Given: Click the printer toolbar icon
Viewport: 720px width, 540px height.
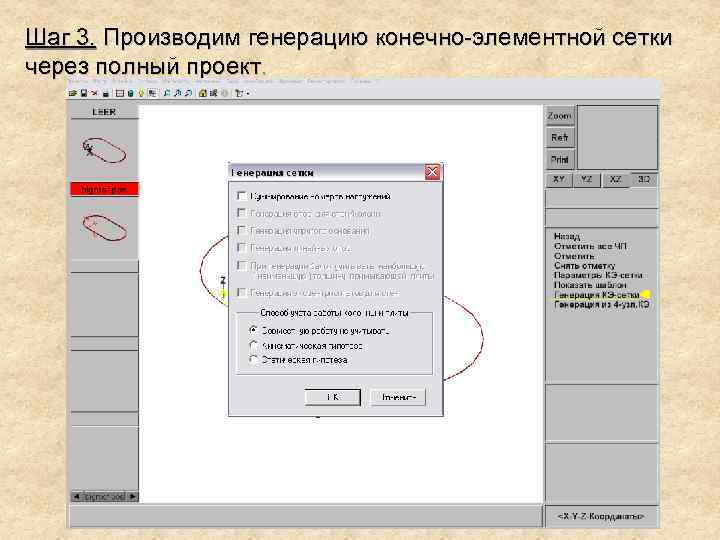Looking at the screenshot, I should [x=106, y=94].
